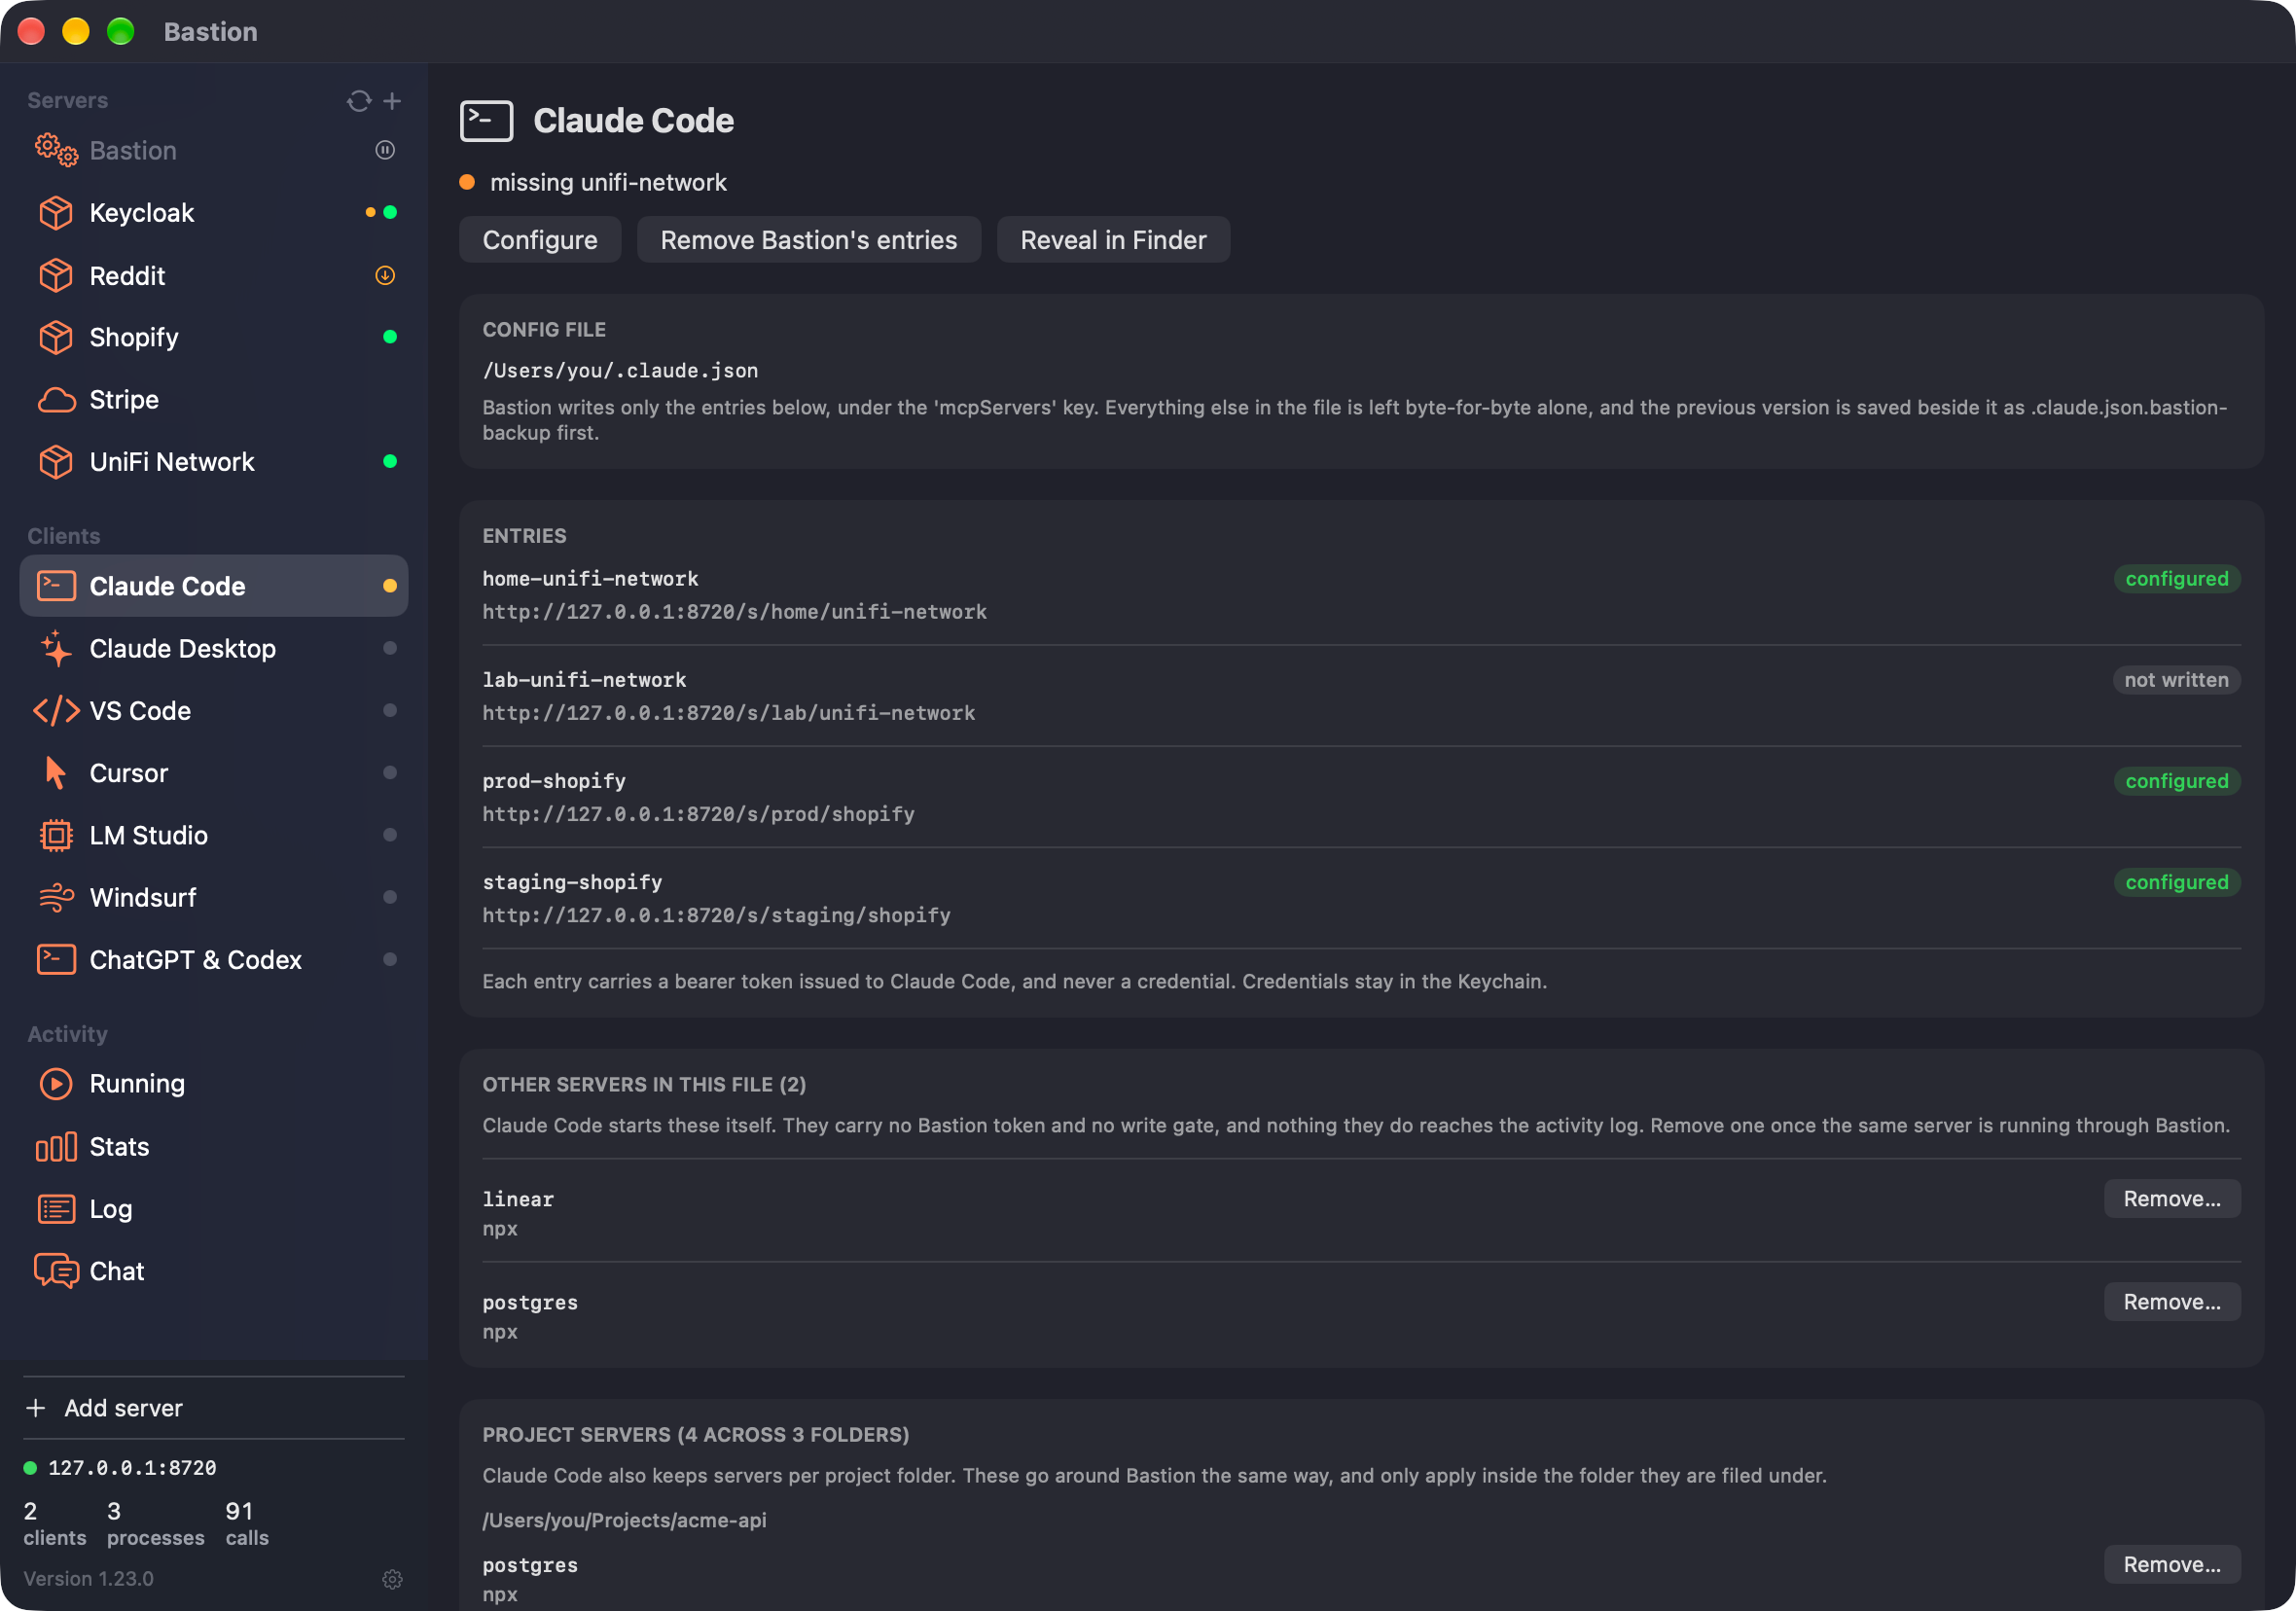Click the Stats bar chart icon
2296x1611 pixels.
pos(56,1147)
